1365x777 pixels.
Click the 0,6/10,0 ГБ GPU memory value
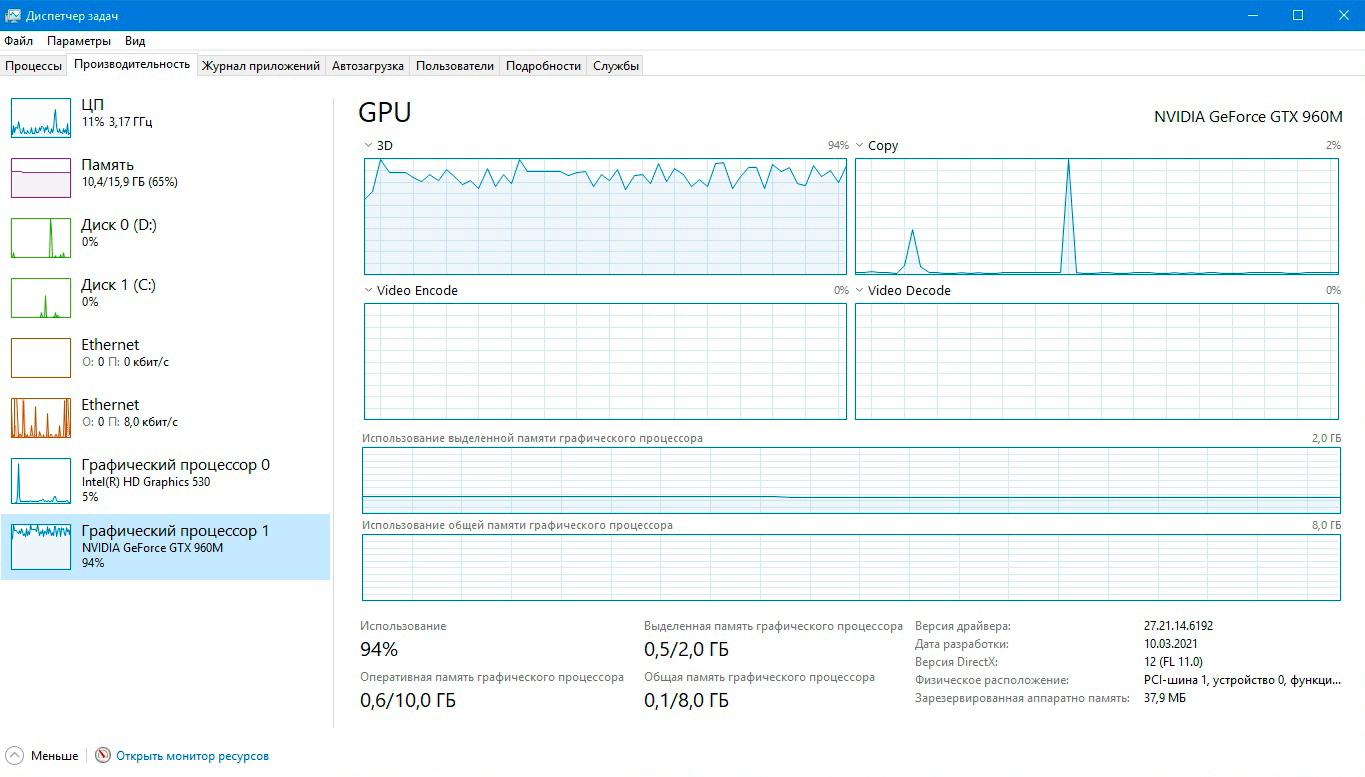tap(408, 701)
